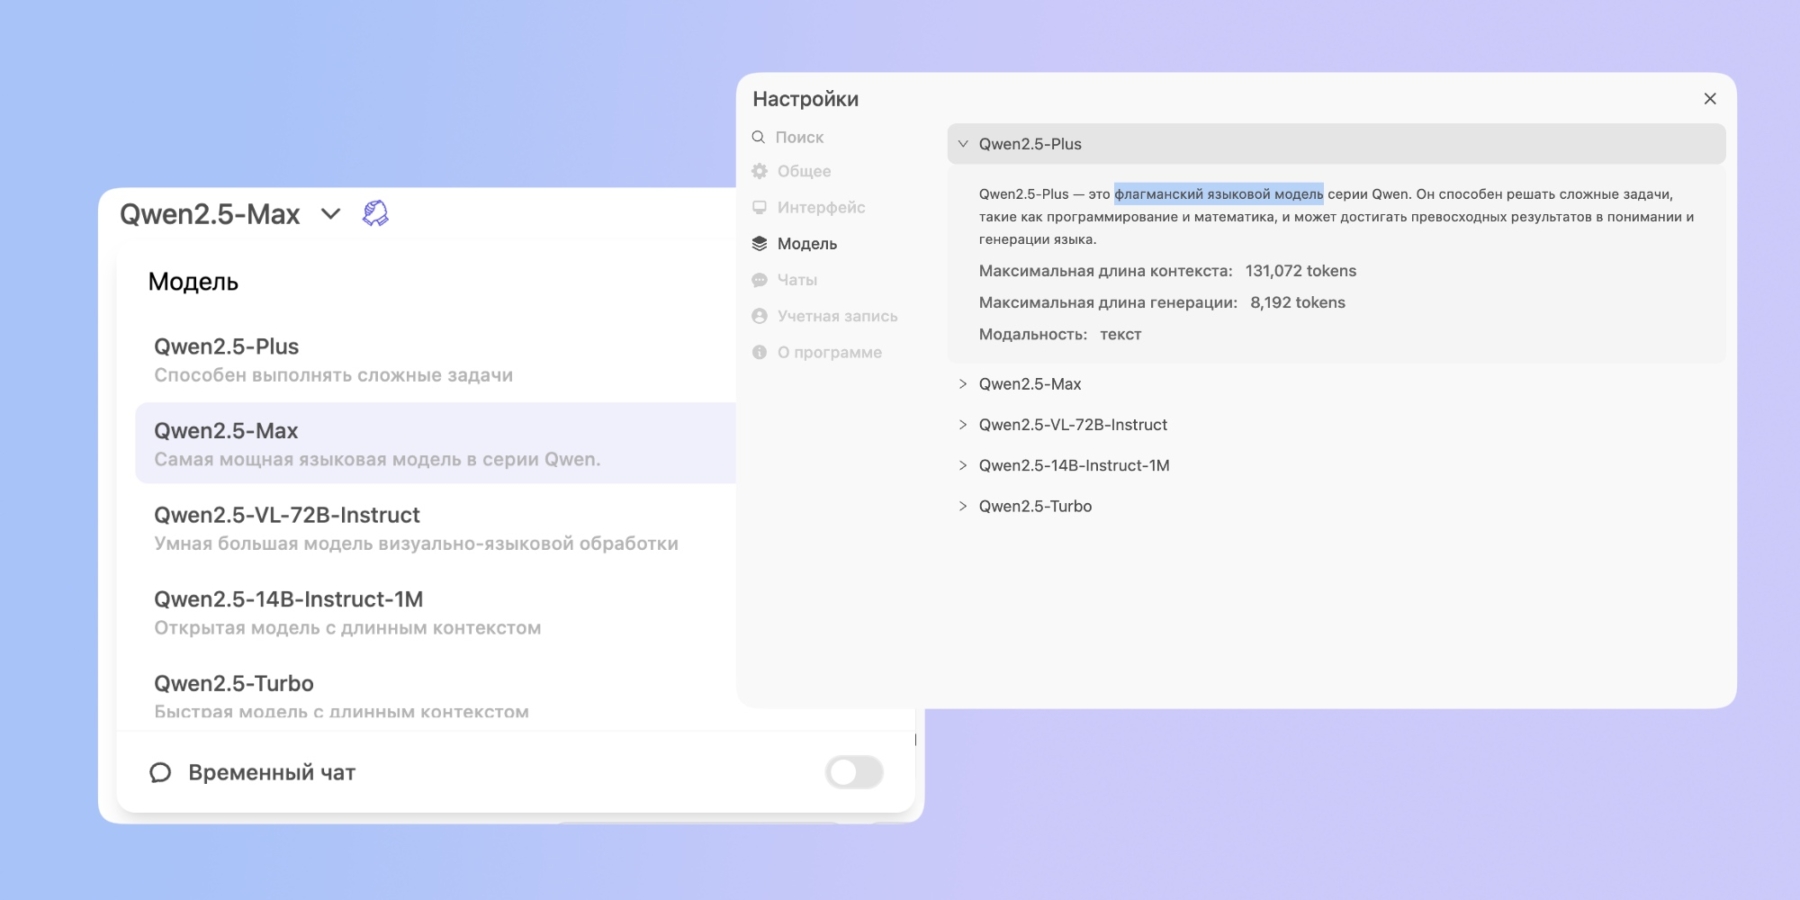
Task: Expand the Qwen2.5-VL-72B-Instruct settings row
Action: pos(963,425)
